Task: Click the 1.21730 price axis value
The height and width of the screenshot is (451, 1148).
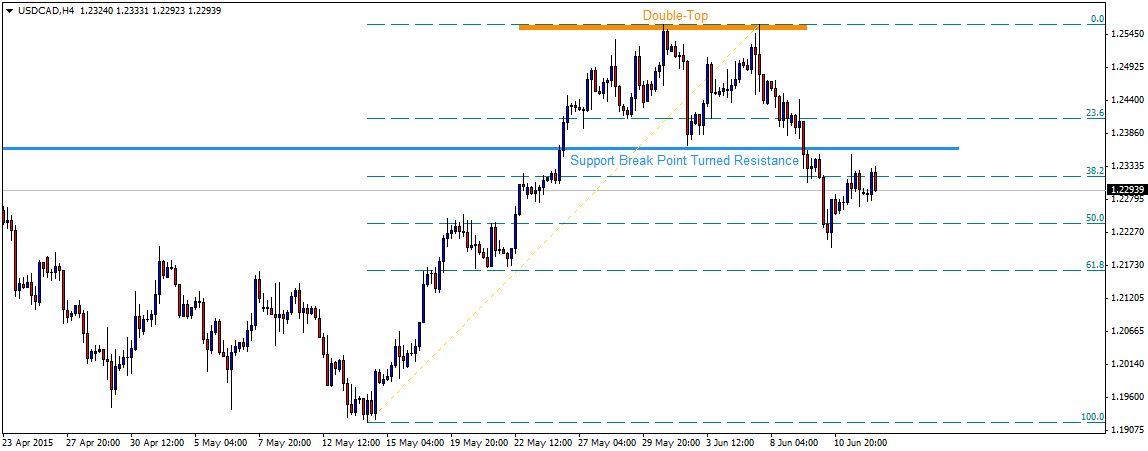Action: coord(1126,264)
